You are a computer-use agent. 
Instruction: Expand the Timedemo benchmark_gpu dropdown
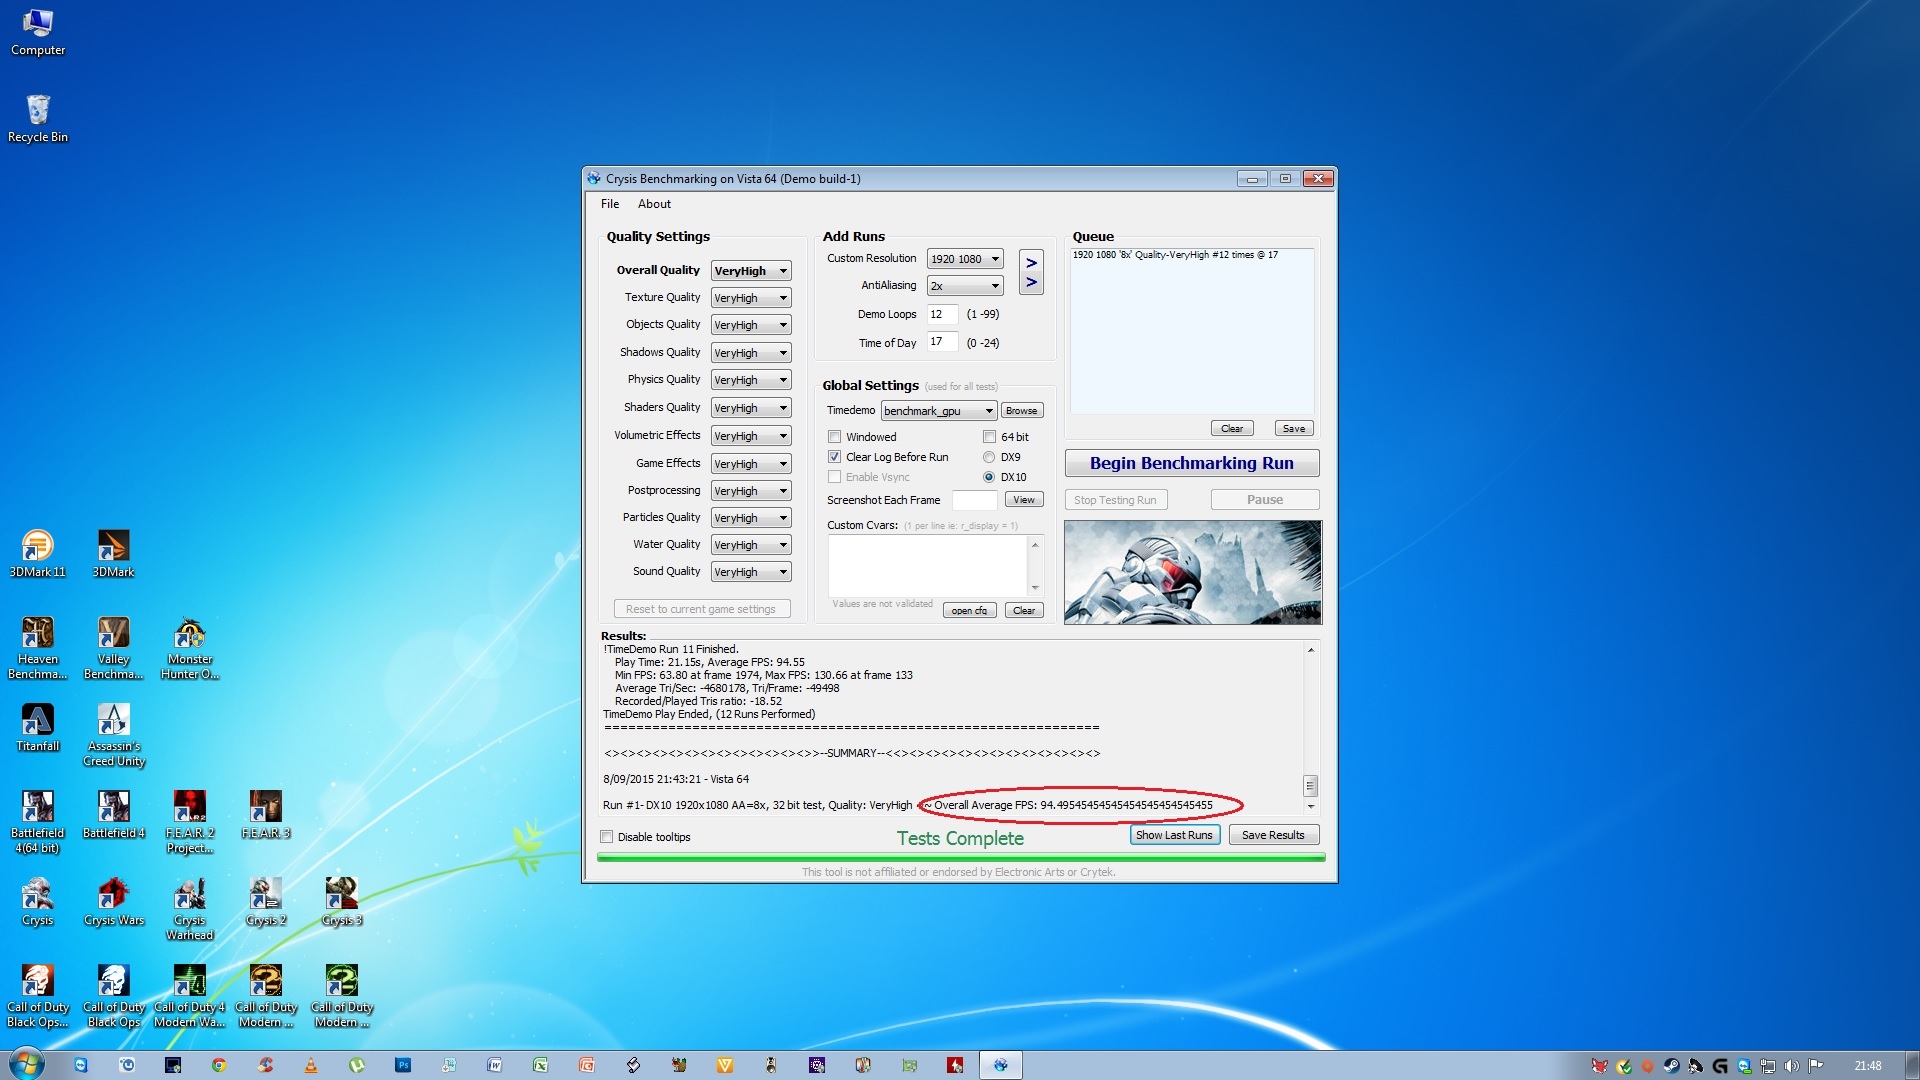coord(938,411)
